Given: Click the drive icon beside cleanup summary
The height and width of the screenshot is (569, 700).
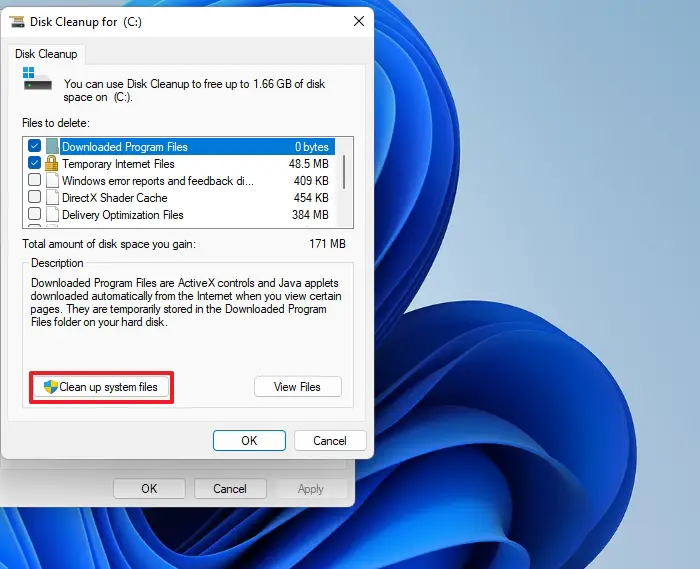Looking at the screenshot, I should point(38,79).
